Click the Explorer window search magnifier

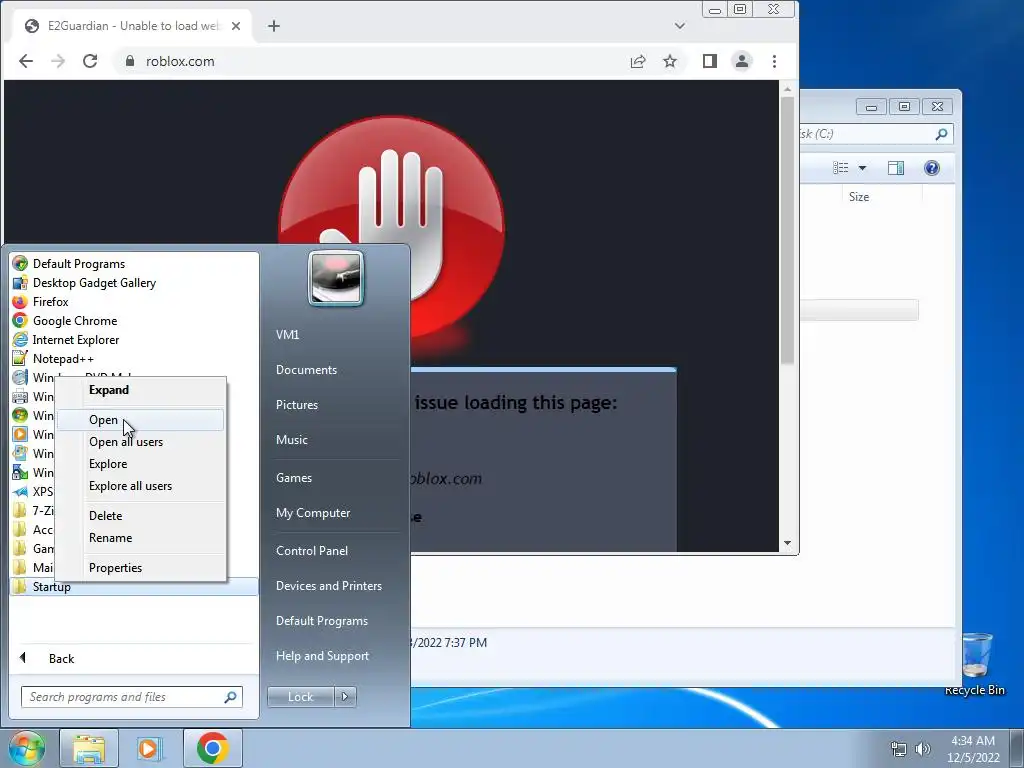[941, 134]
